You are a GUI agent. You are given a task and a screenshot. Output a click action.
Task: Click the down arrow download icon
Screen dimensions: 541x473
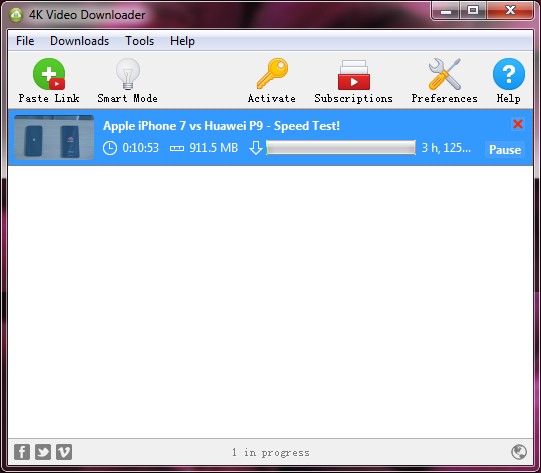click(256, 148)
